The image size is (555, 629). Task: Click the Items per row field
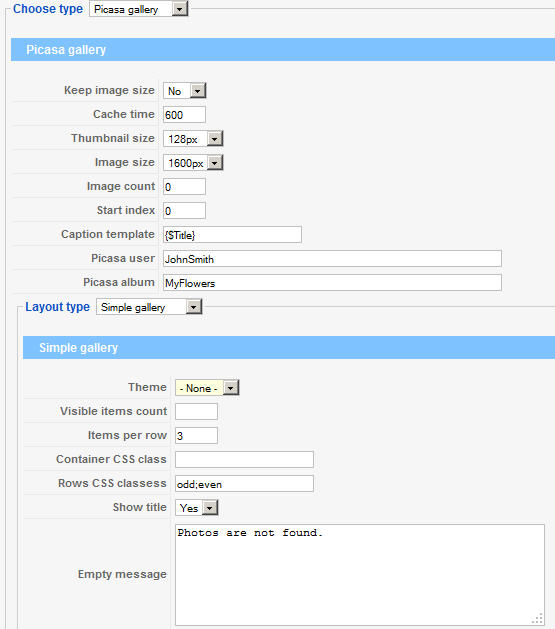click(196, 436)
